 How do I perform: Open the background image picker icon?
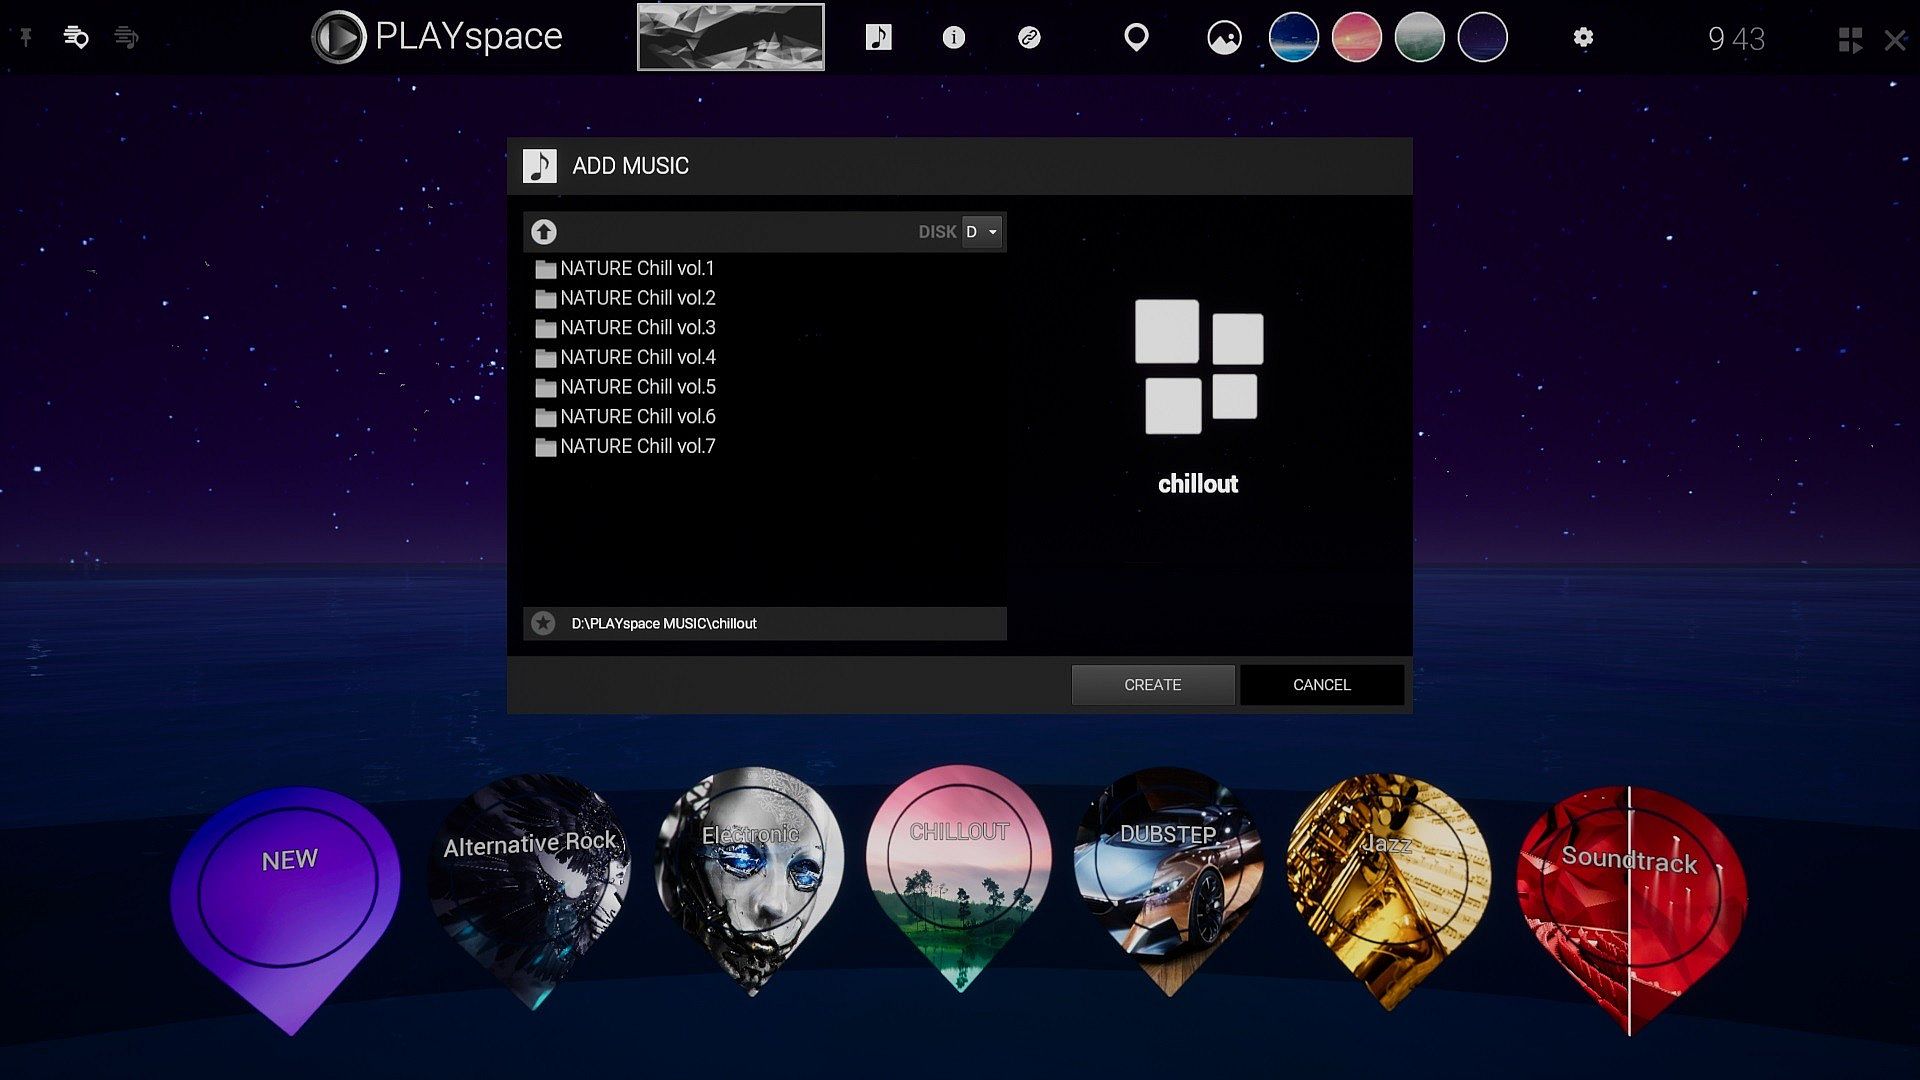point(1224,38)
